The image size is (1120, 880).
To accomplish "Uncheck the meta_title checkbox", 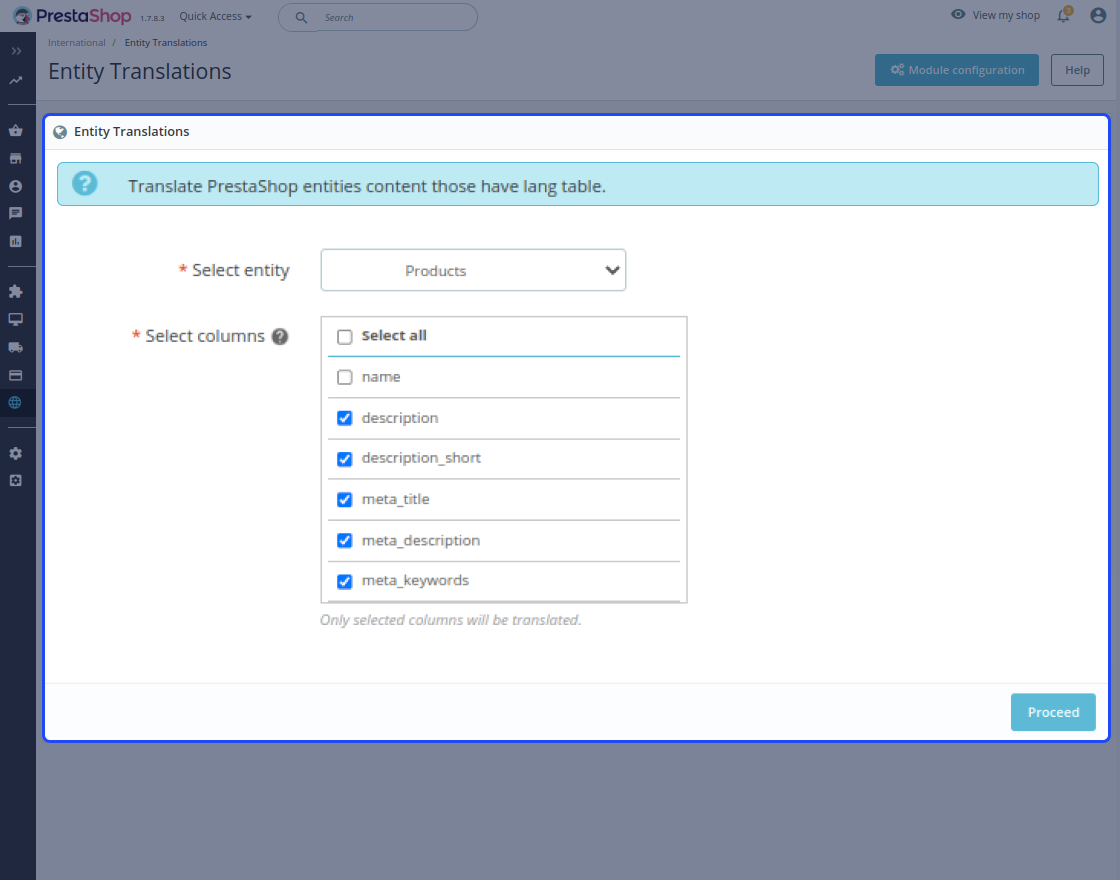I will [x=345, y=500].
